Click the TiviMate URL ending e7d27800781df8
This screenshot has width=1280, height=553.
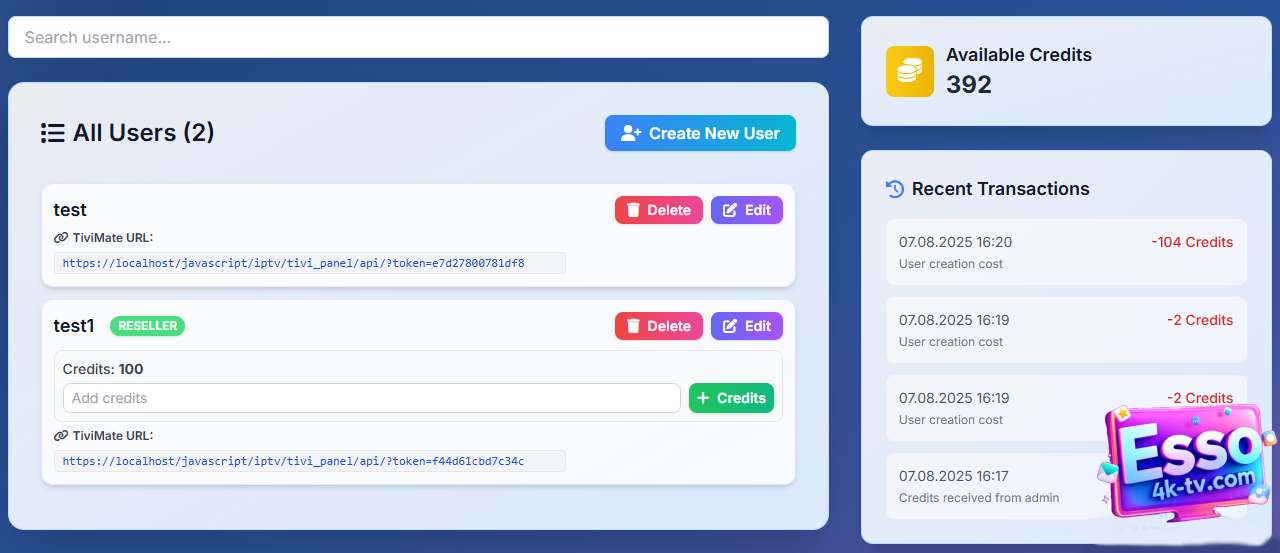[310, 263]
